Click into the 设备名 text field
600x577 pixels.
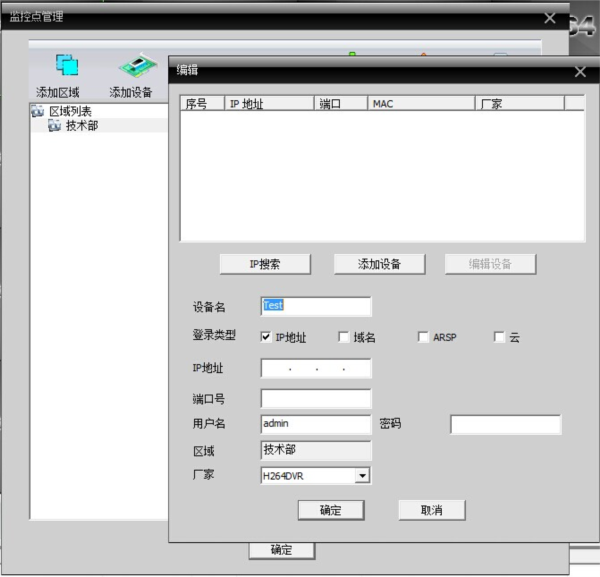[x=315, y=306]
